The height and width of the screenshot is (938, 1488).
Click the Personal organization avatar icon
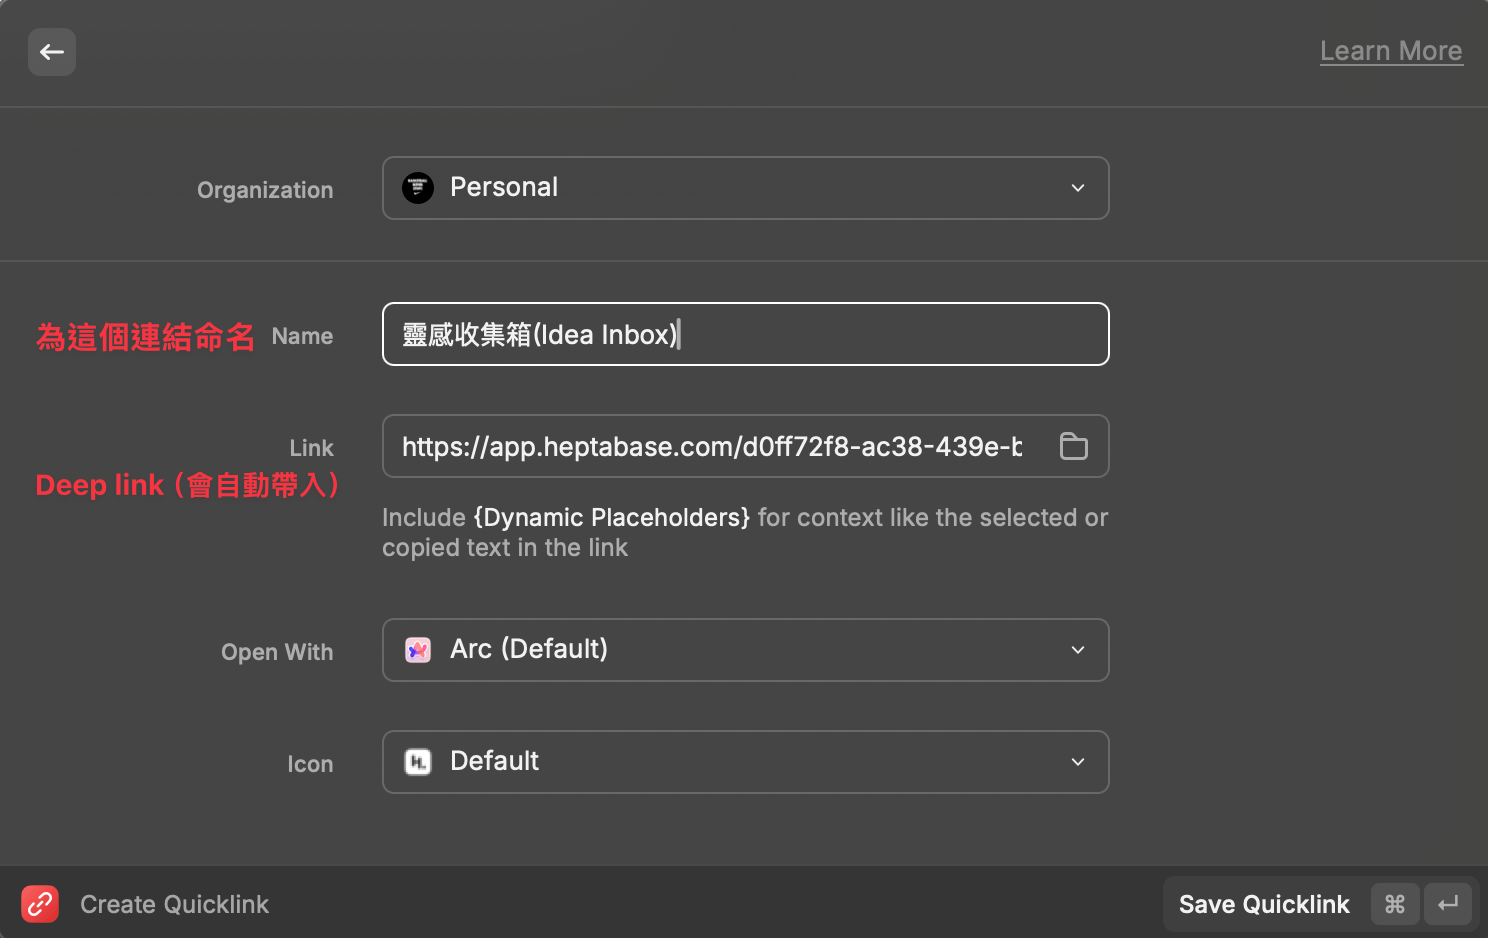pos(418,187)
